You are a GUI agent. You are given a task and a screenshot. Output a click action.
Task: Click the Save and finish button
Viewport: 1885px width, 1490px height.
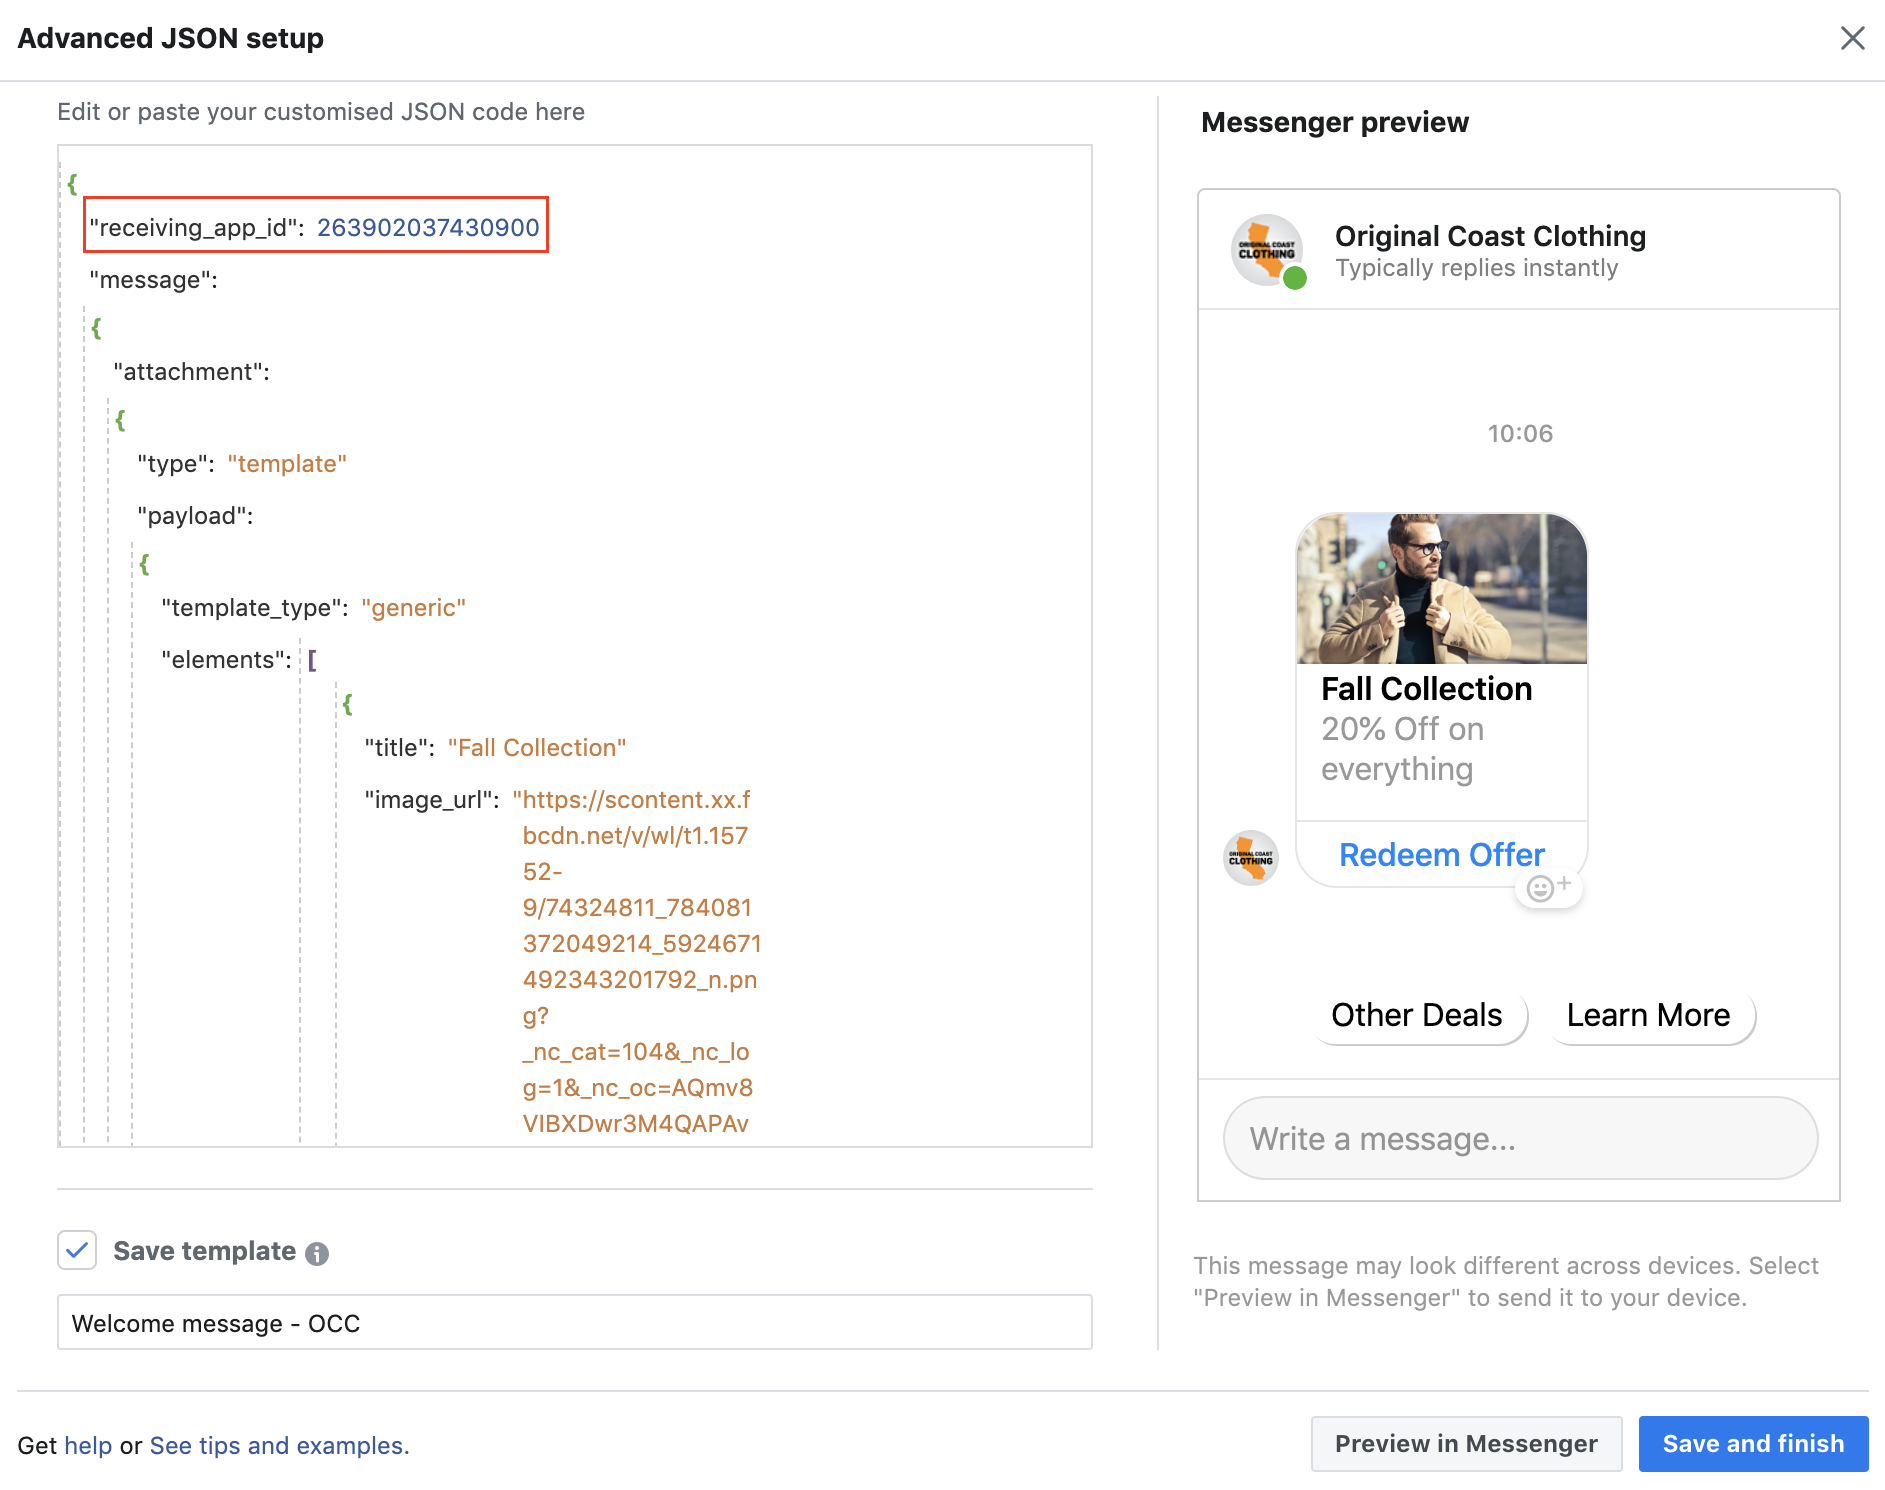pos(1753,1444)
